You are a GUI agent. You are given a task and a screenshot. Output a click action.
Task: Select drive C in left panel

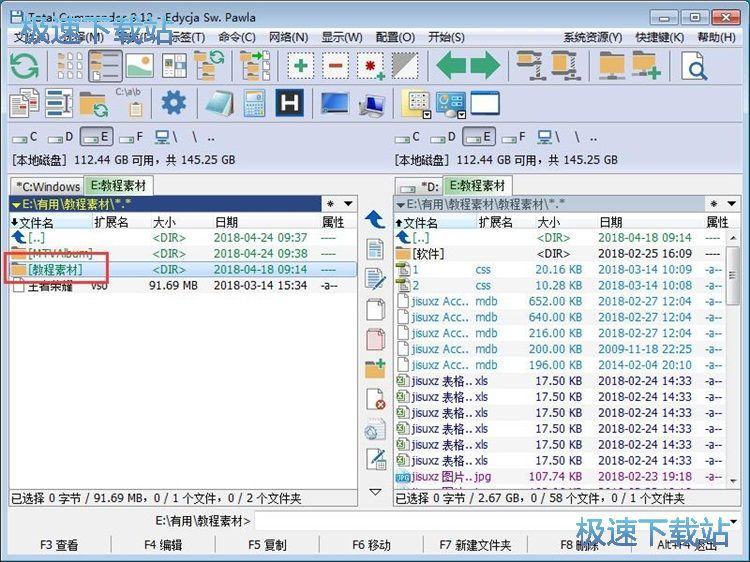[25, 138]
